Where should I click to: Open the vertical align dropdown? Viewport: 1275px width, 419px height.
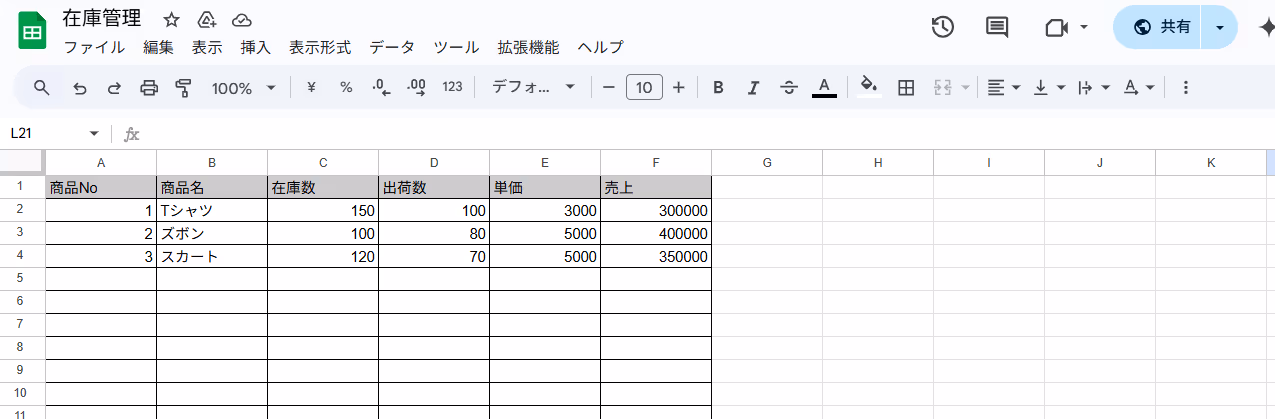pos(1049,88)
